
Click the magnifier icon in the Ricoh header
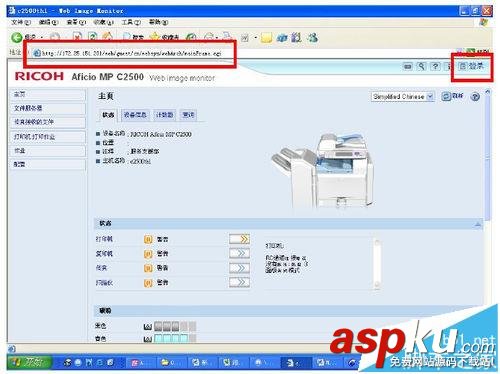[x=421, y=66]
